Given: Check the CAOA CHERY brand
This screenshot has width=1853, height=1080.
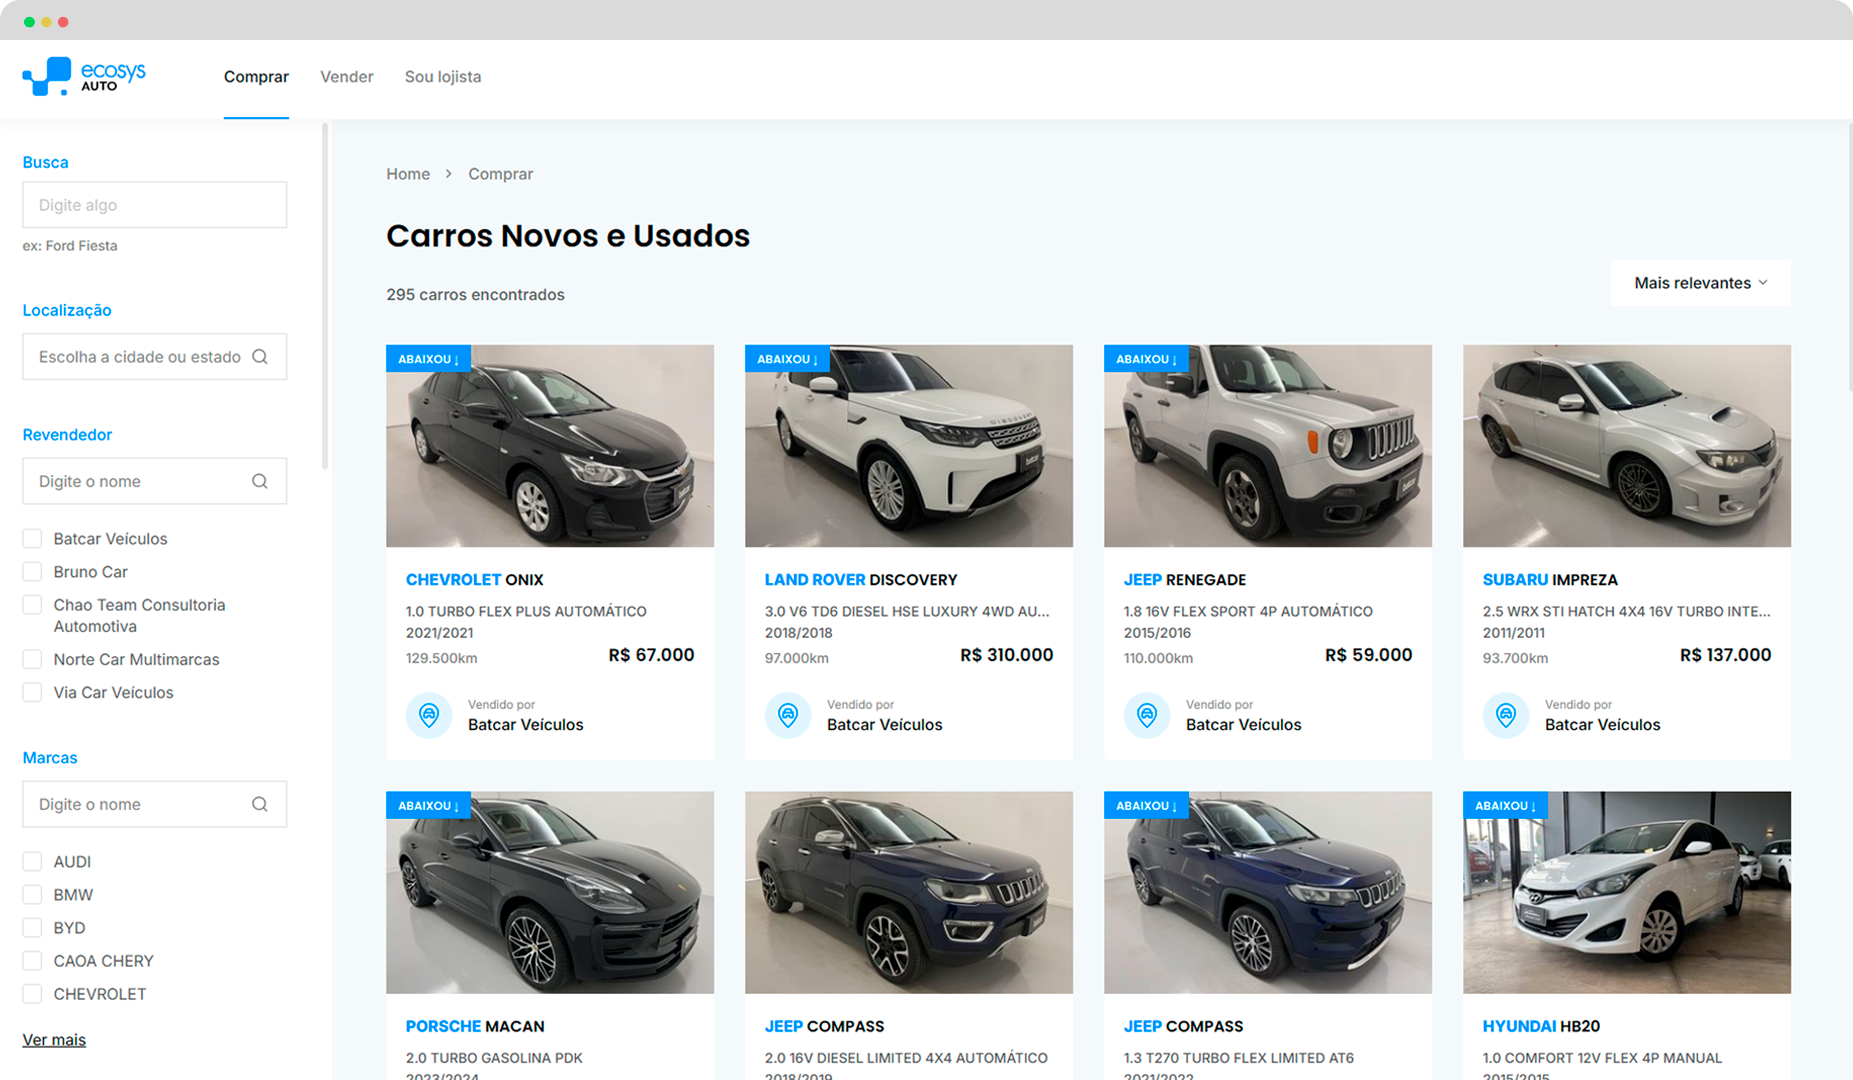Looking at the screenshot, I should [x=32, y=961].
